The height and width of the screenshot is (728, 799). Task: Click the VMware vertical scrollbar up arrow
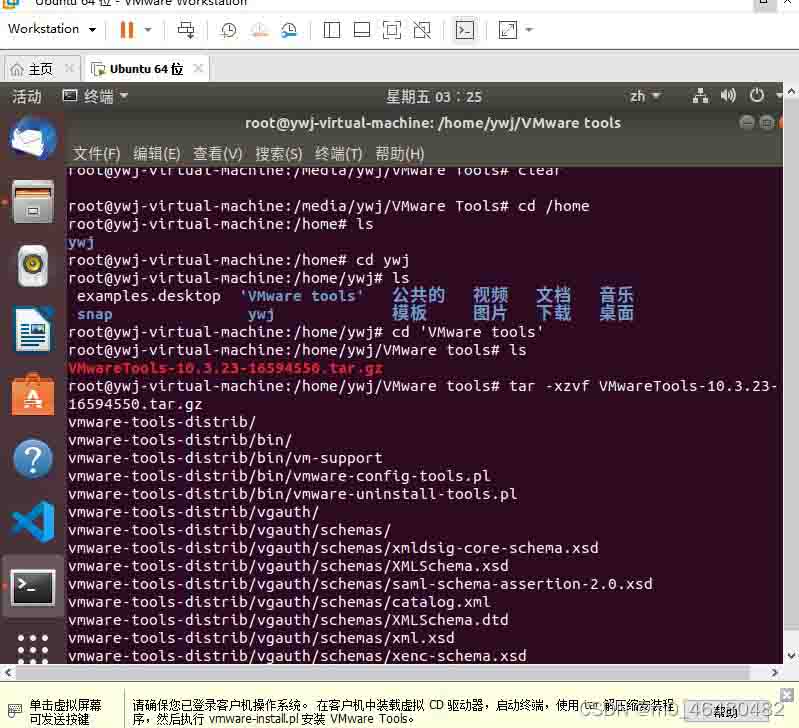point(791,92)
